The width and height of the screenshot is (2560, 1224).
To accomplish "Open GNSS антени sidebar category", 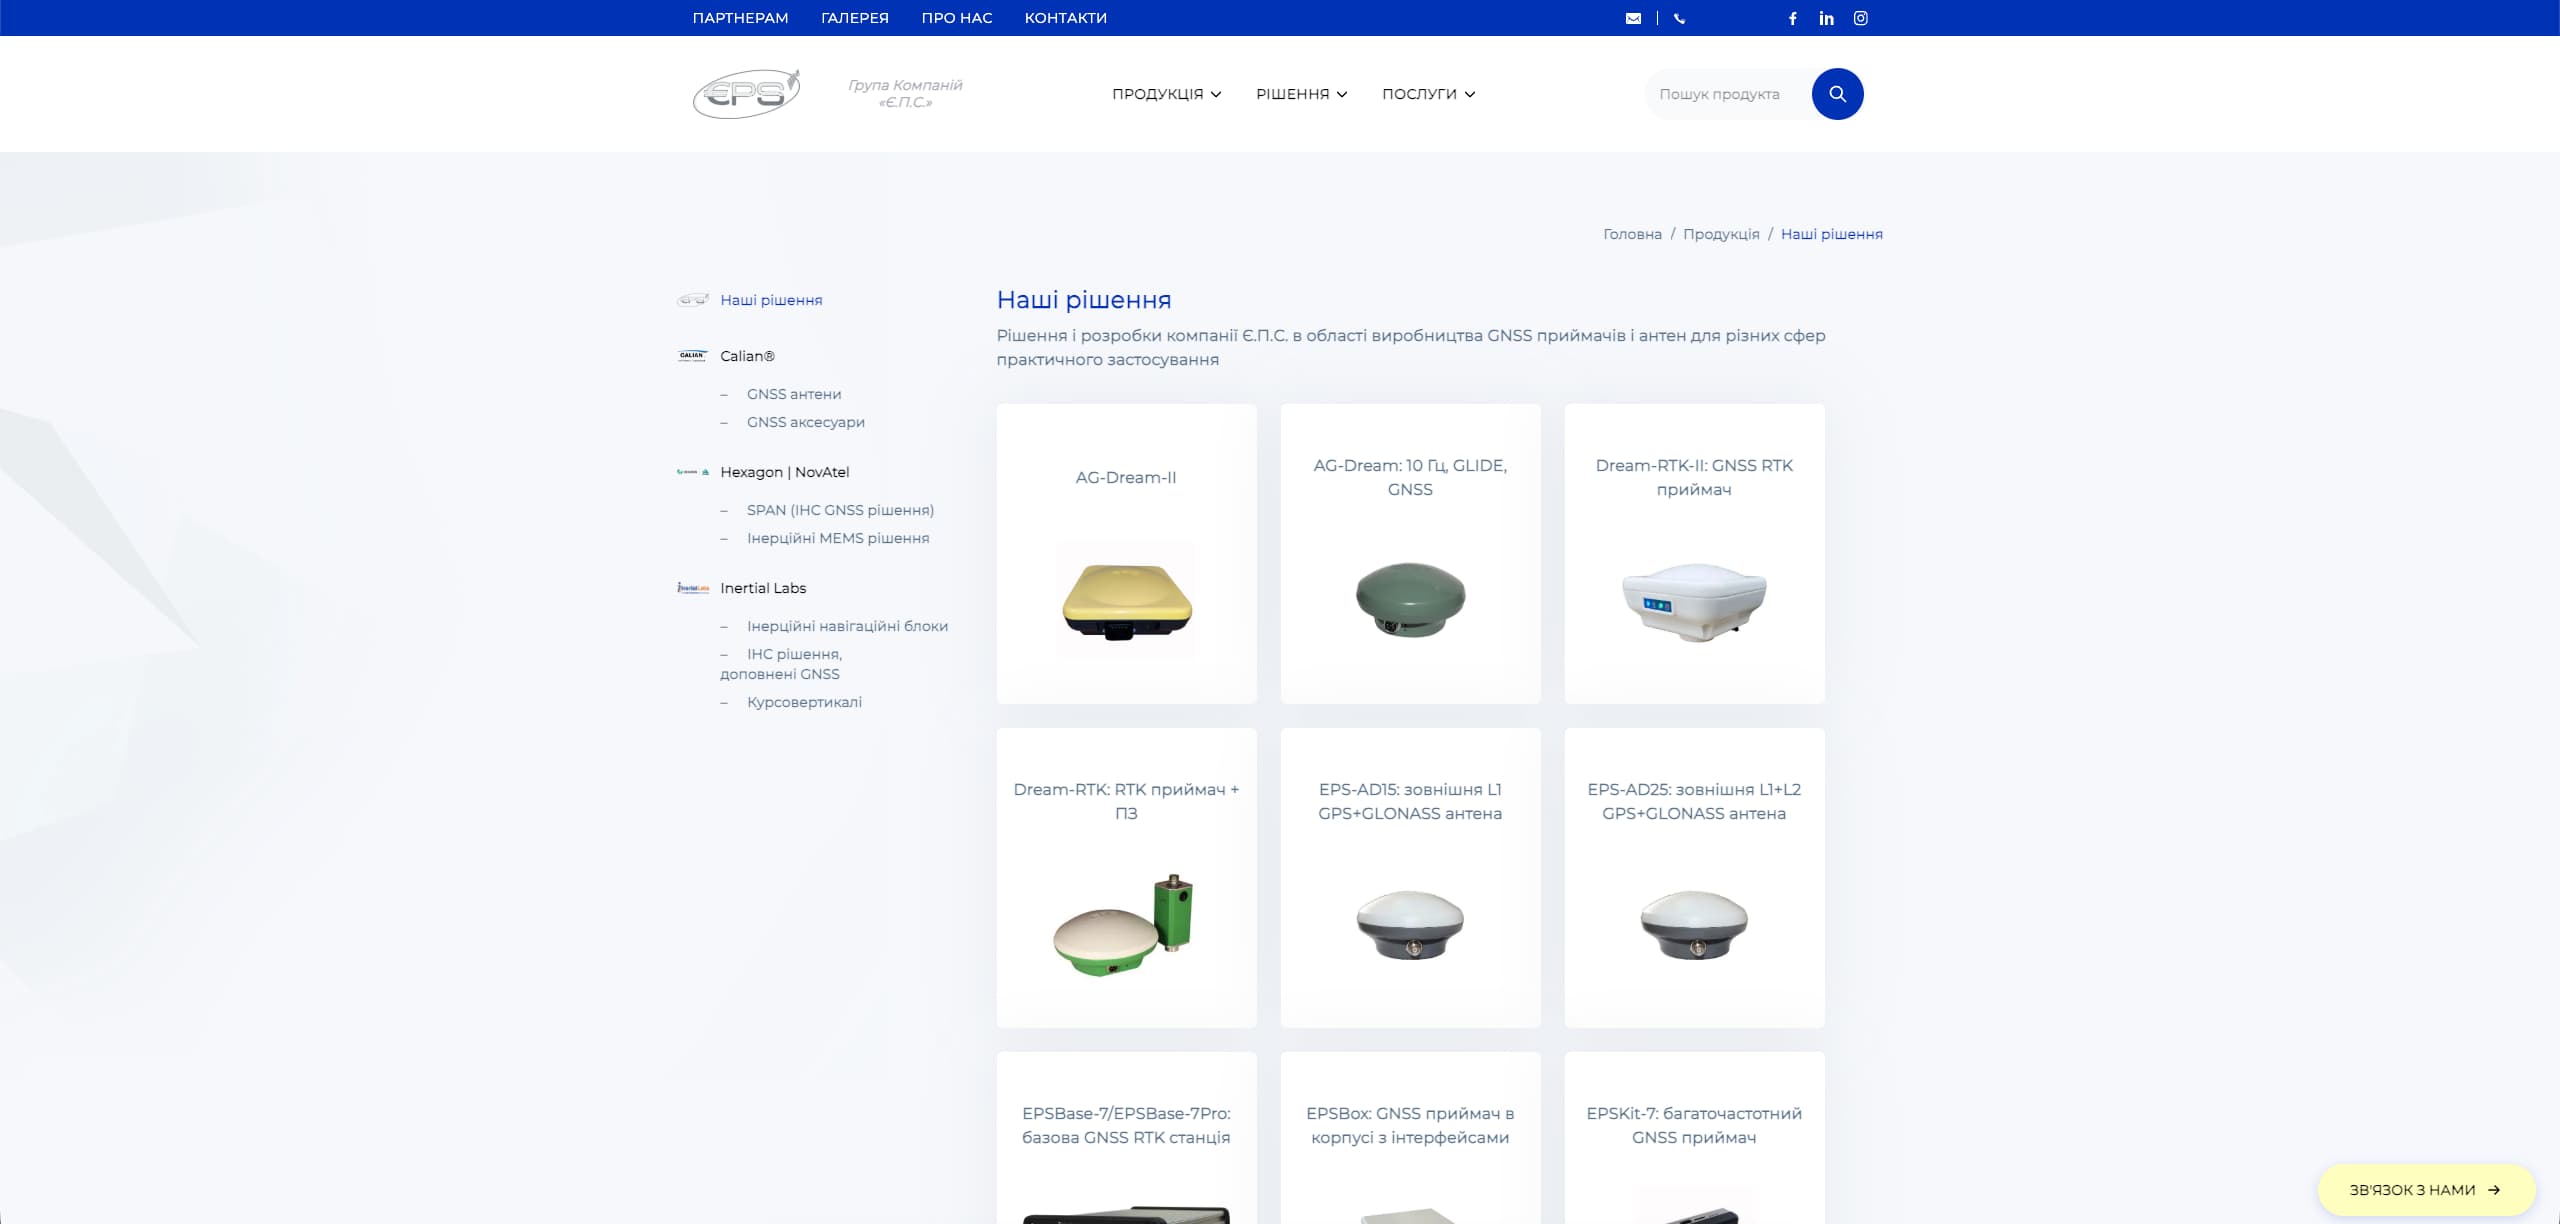I will tap(793, 394).
